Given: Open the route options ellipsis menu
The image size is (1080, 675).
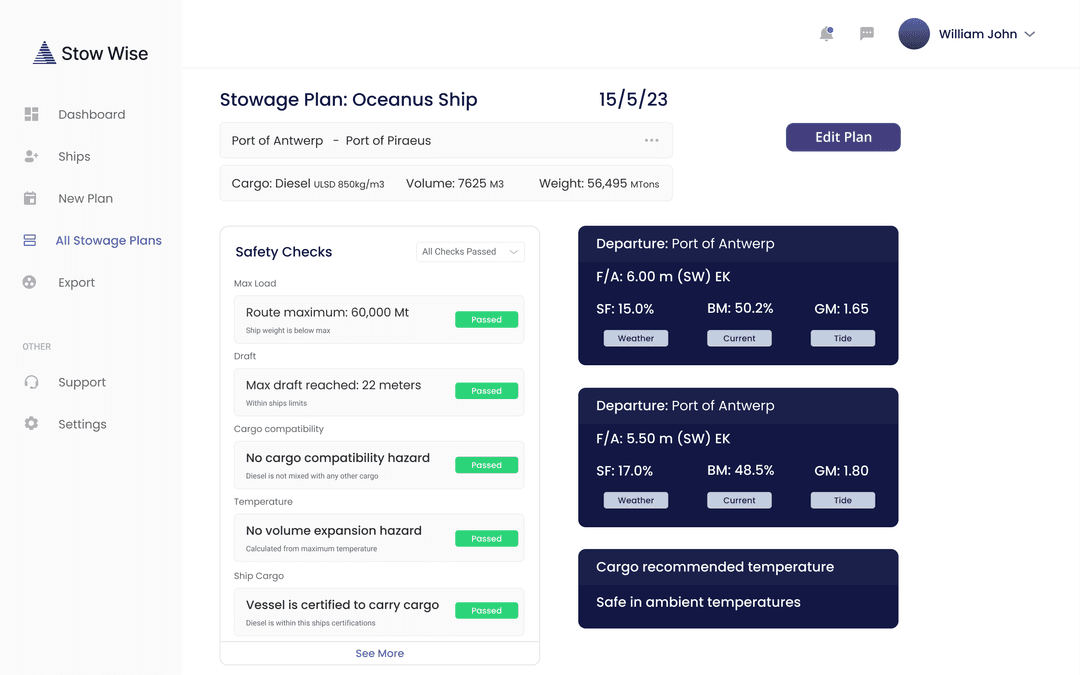Looking at the screenshot, I should [x=652, y=140].
